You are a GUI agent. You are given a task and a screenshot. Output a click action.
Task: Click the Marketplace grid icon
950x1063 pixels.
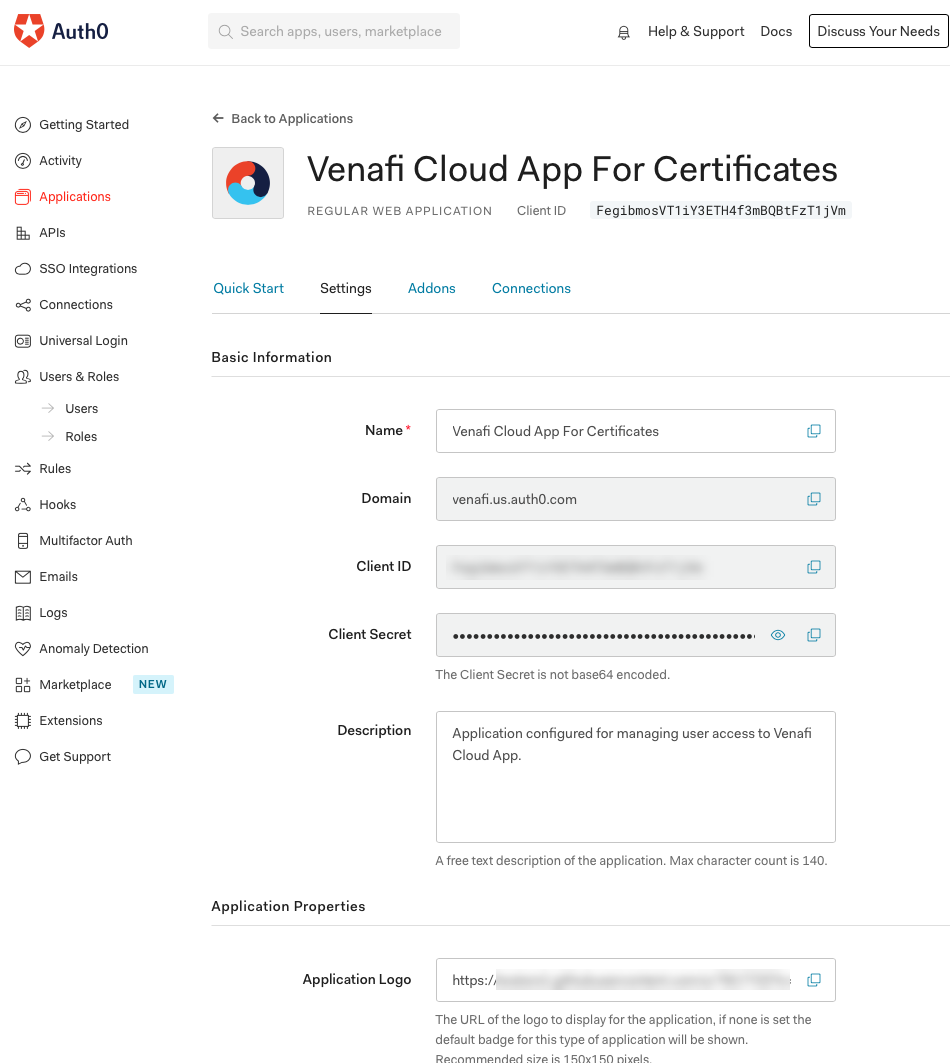[x=23, y=685]
